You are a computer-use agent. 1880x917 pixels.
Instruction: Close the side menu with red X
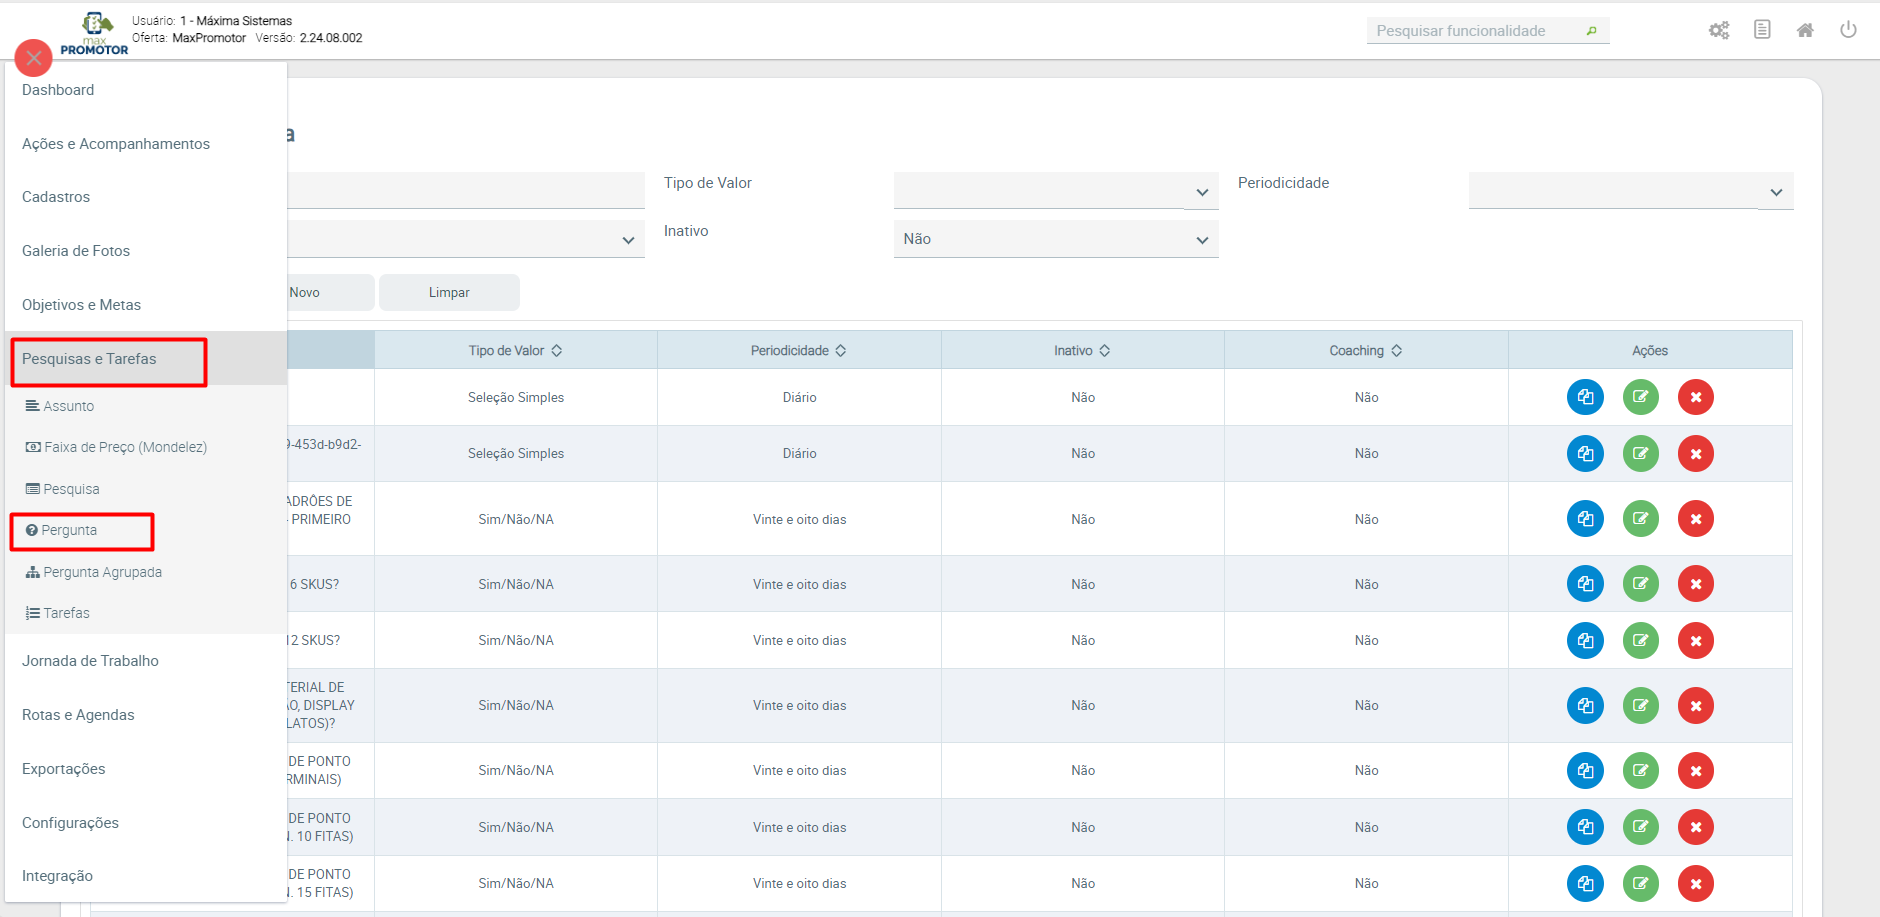click(34, 58)
